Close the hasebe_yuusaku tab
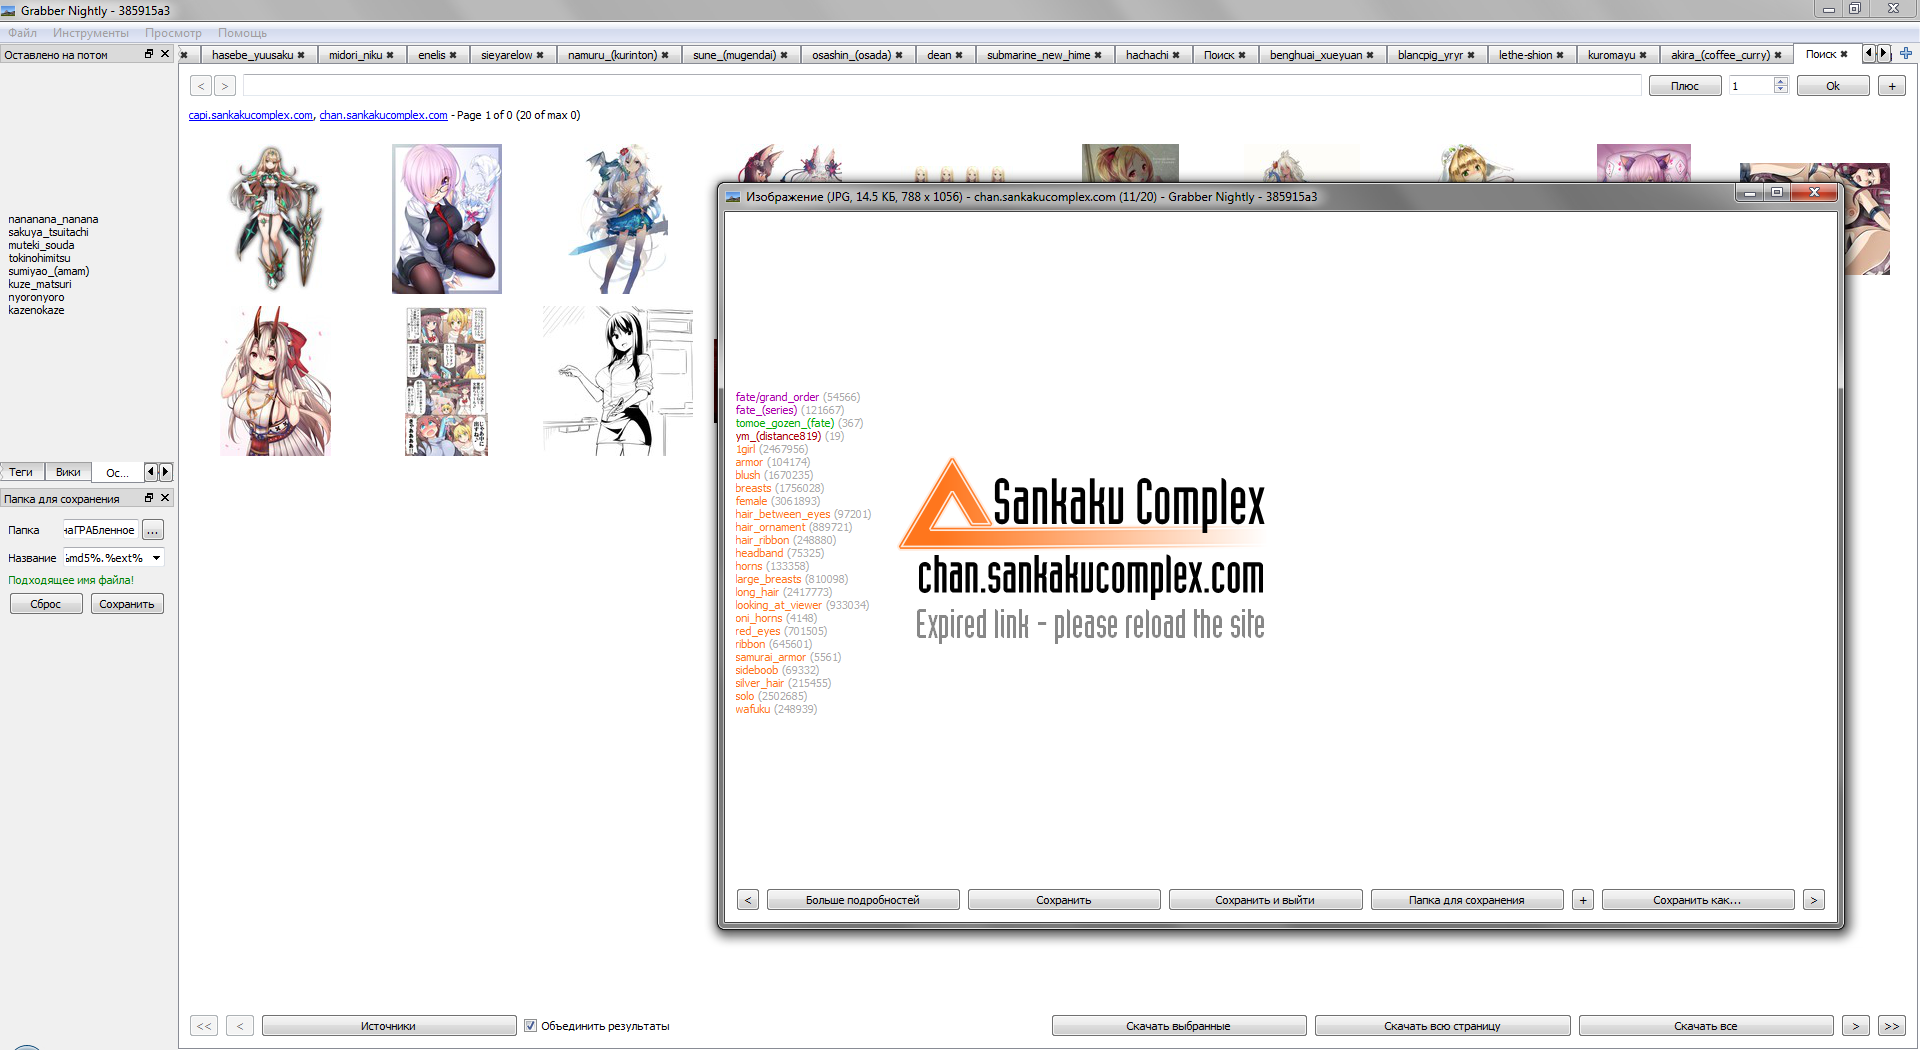Image resolution: width=1920 pixels, height=1050 pixels. 301,55
